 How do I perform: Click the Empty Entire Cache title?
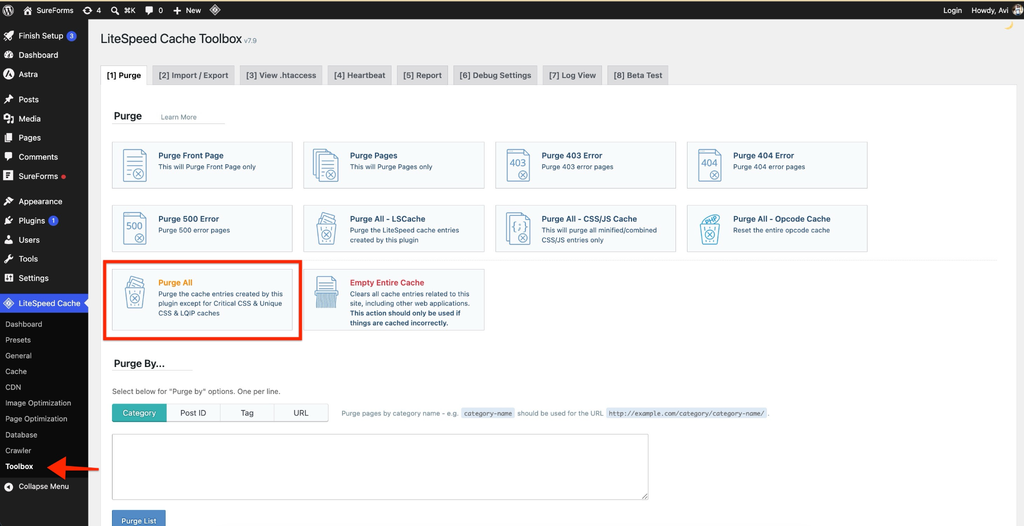387,283
